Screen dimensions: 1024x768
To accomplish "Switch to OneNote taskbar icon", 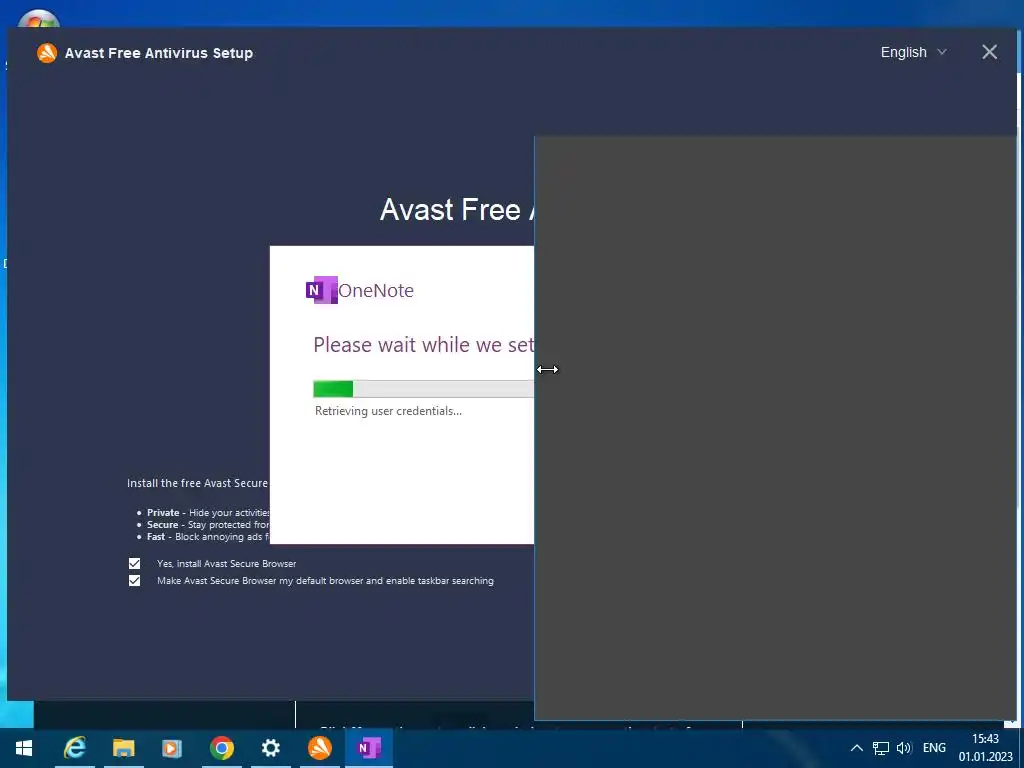I will pos(369,748).
